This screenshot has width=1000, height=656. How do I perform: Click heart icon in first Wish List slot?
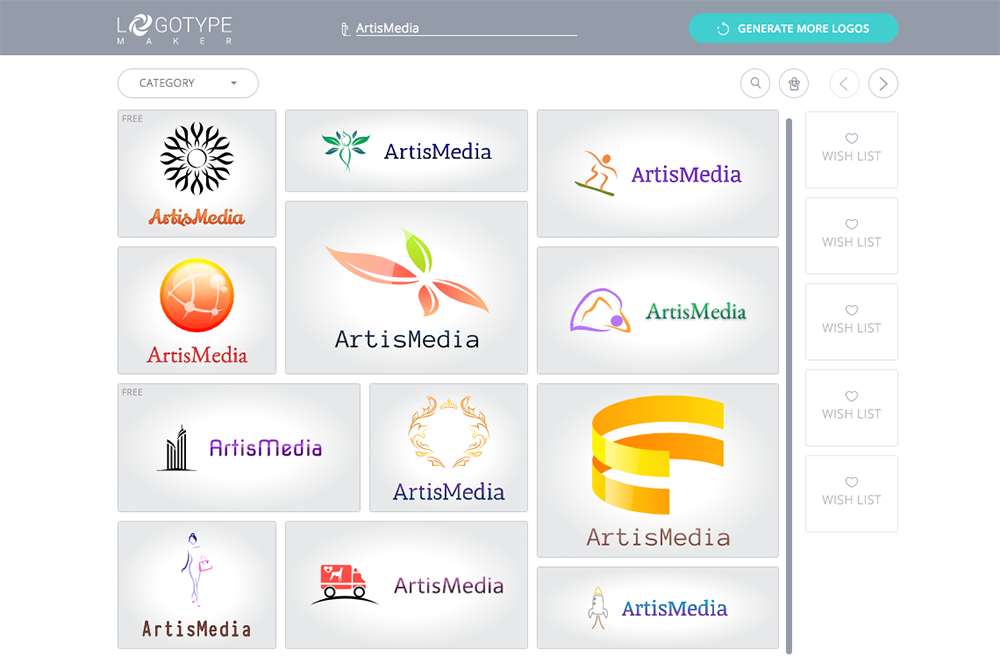click(x=851, y=138)
